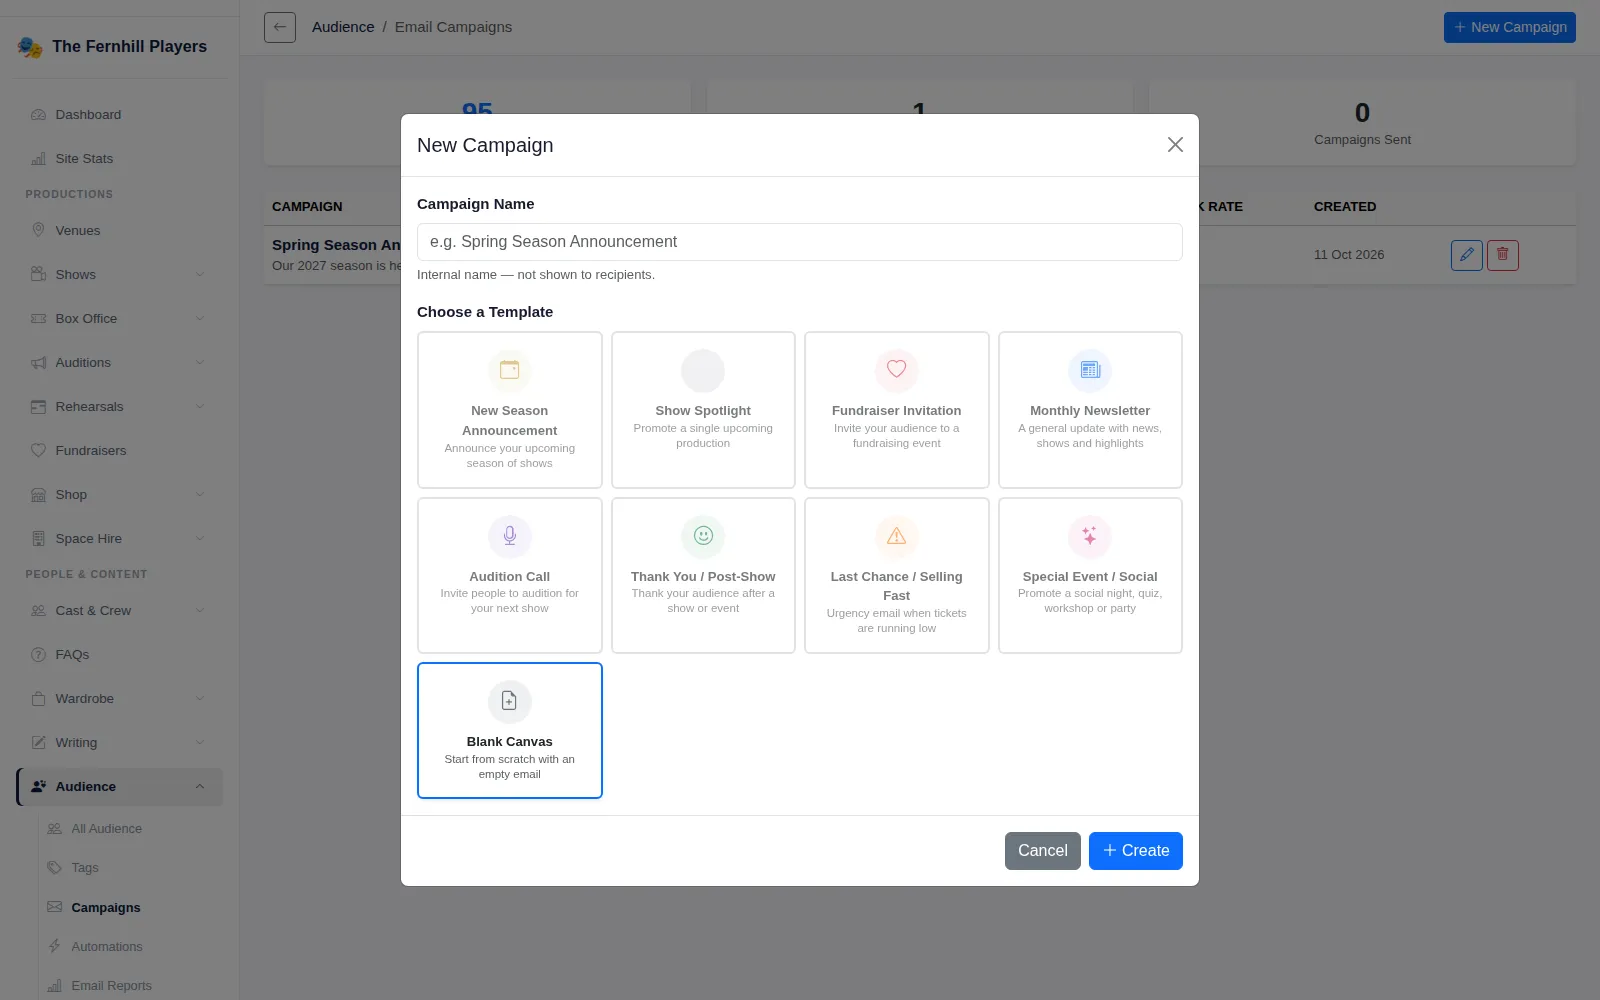Click the newspaper icon on Monthly Newsletter
This screenshot has height=1000, width=1600.
tap(1090, 370)
